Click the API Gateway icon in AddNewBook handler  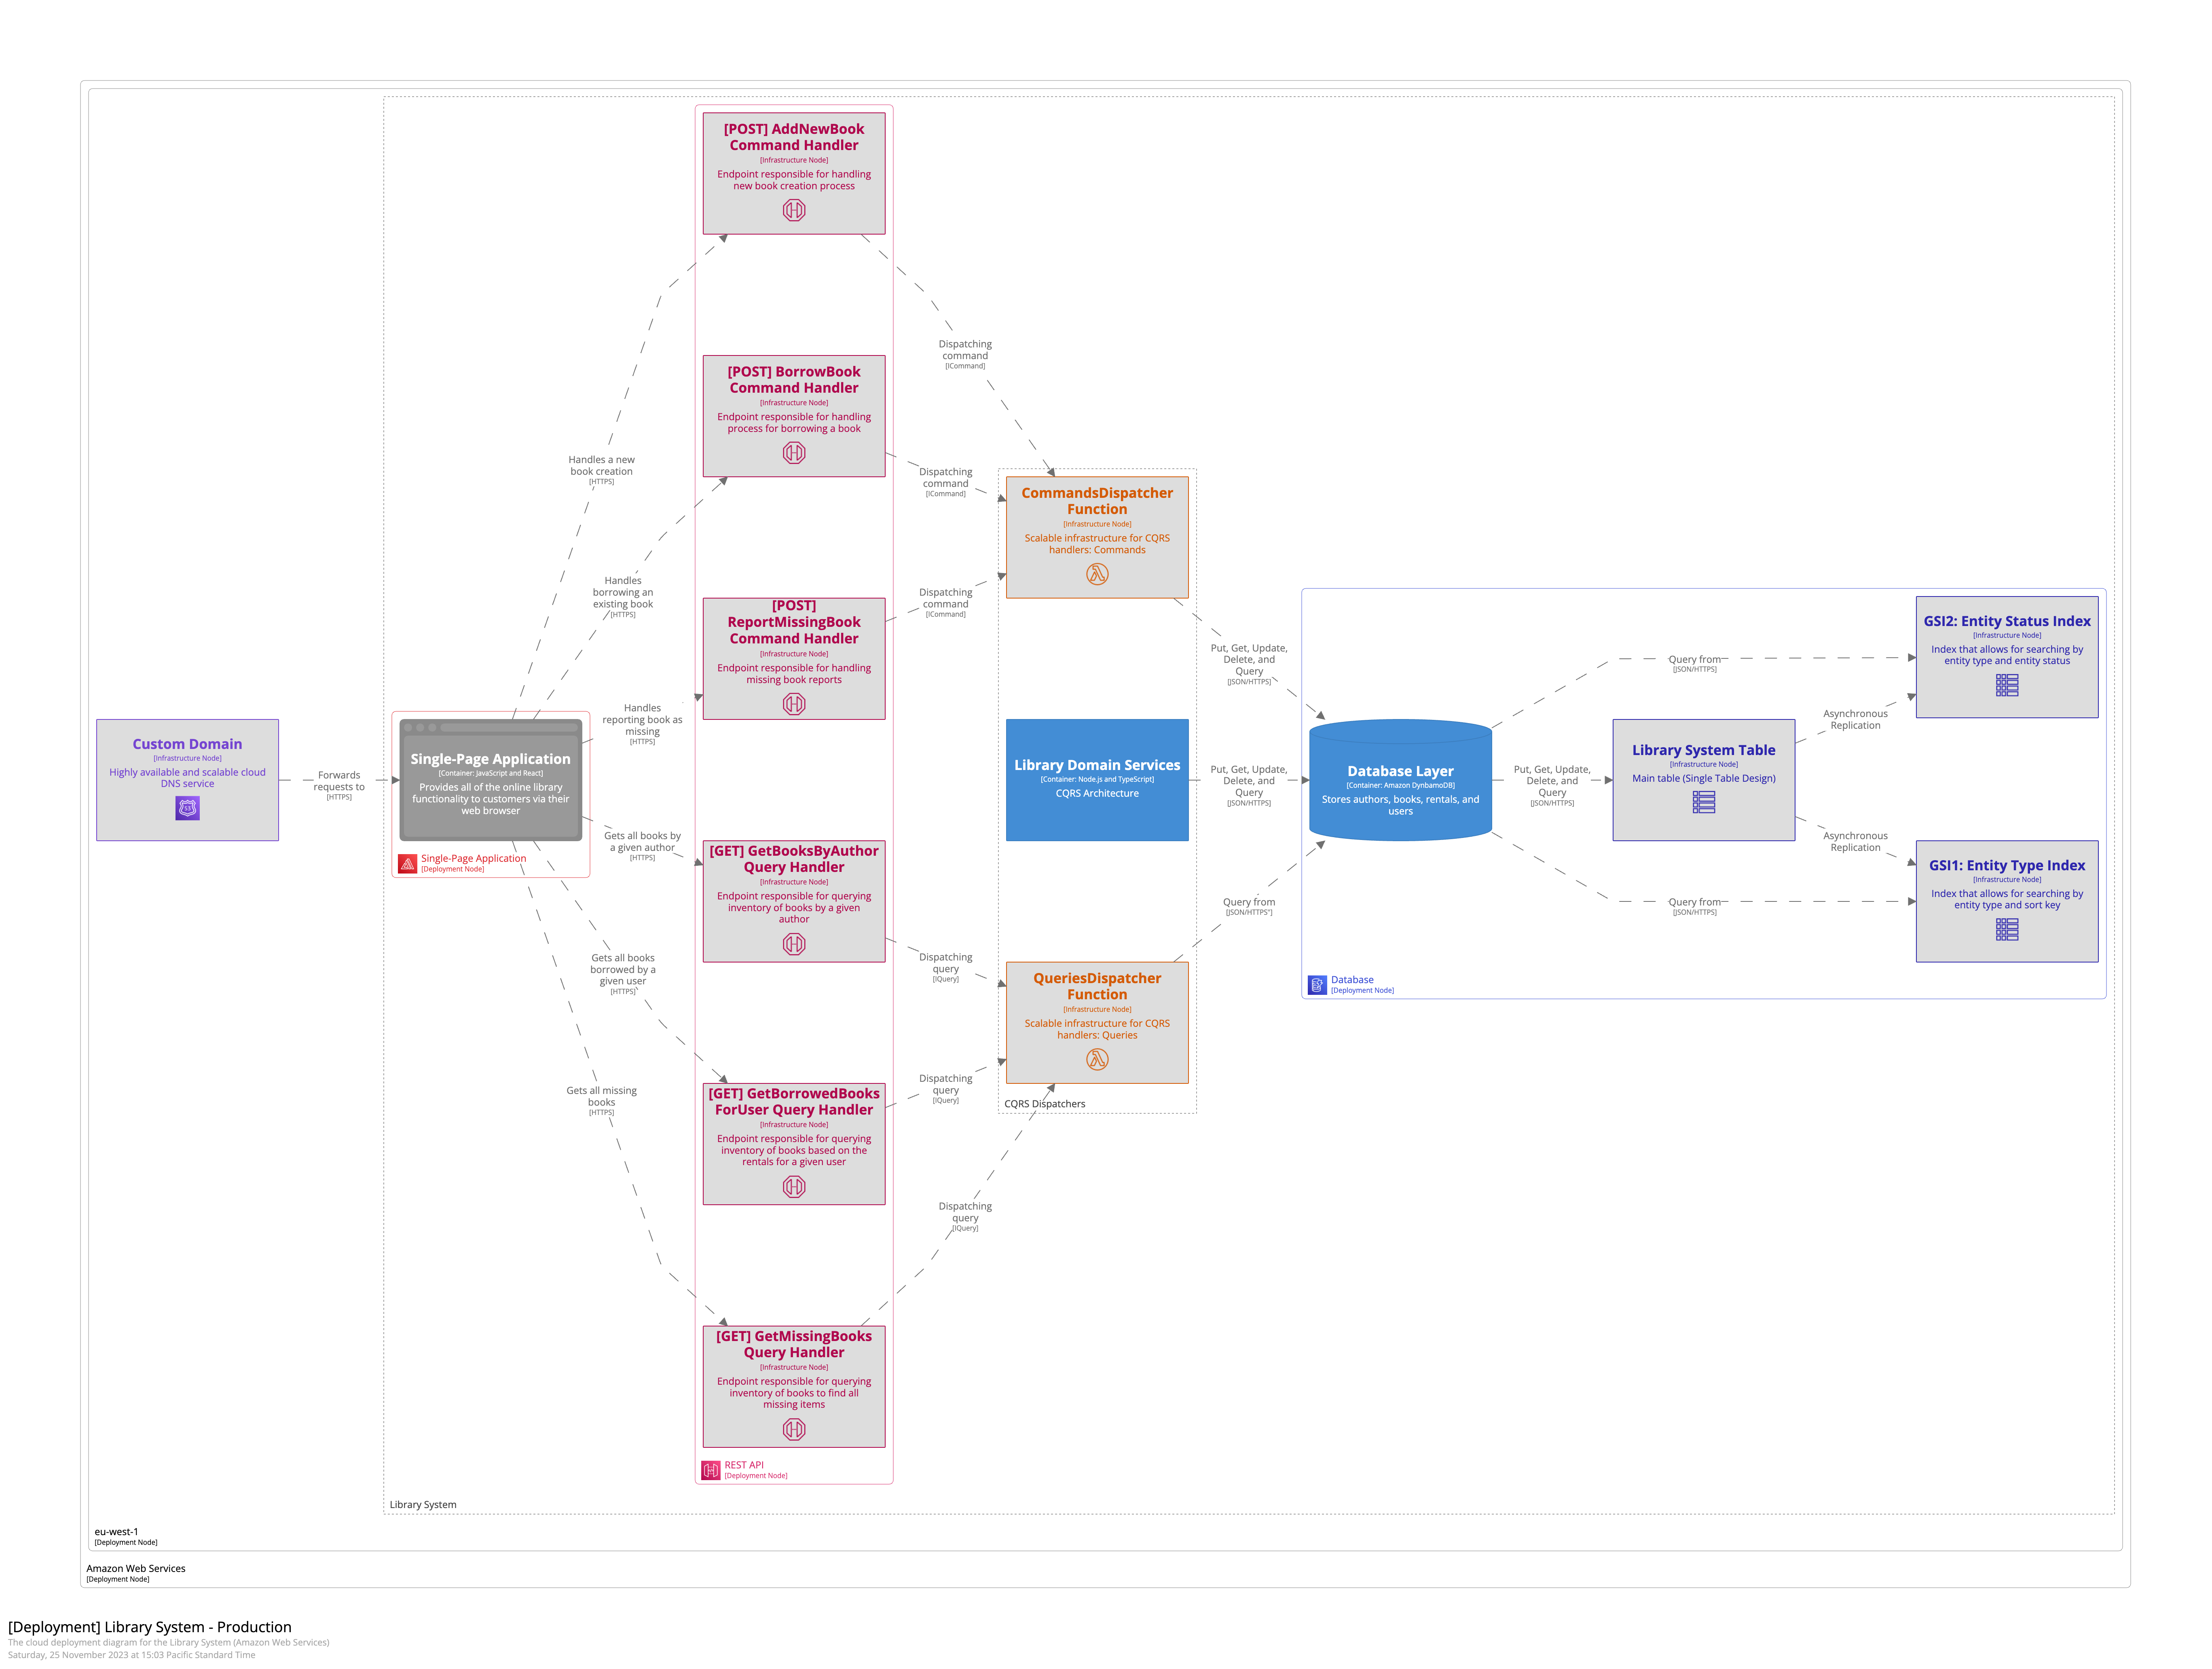pyautogui.click(x=794, y=210)
